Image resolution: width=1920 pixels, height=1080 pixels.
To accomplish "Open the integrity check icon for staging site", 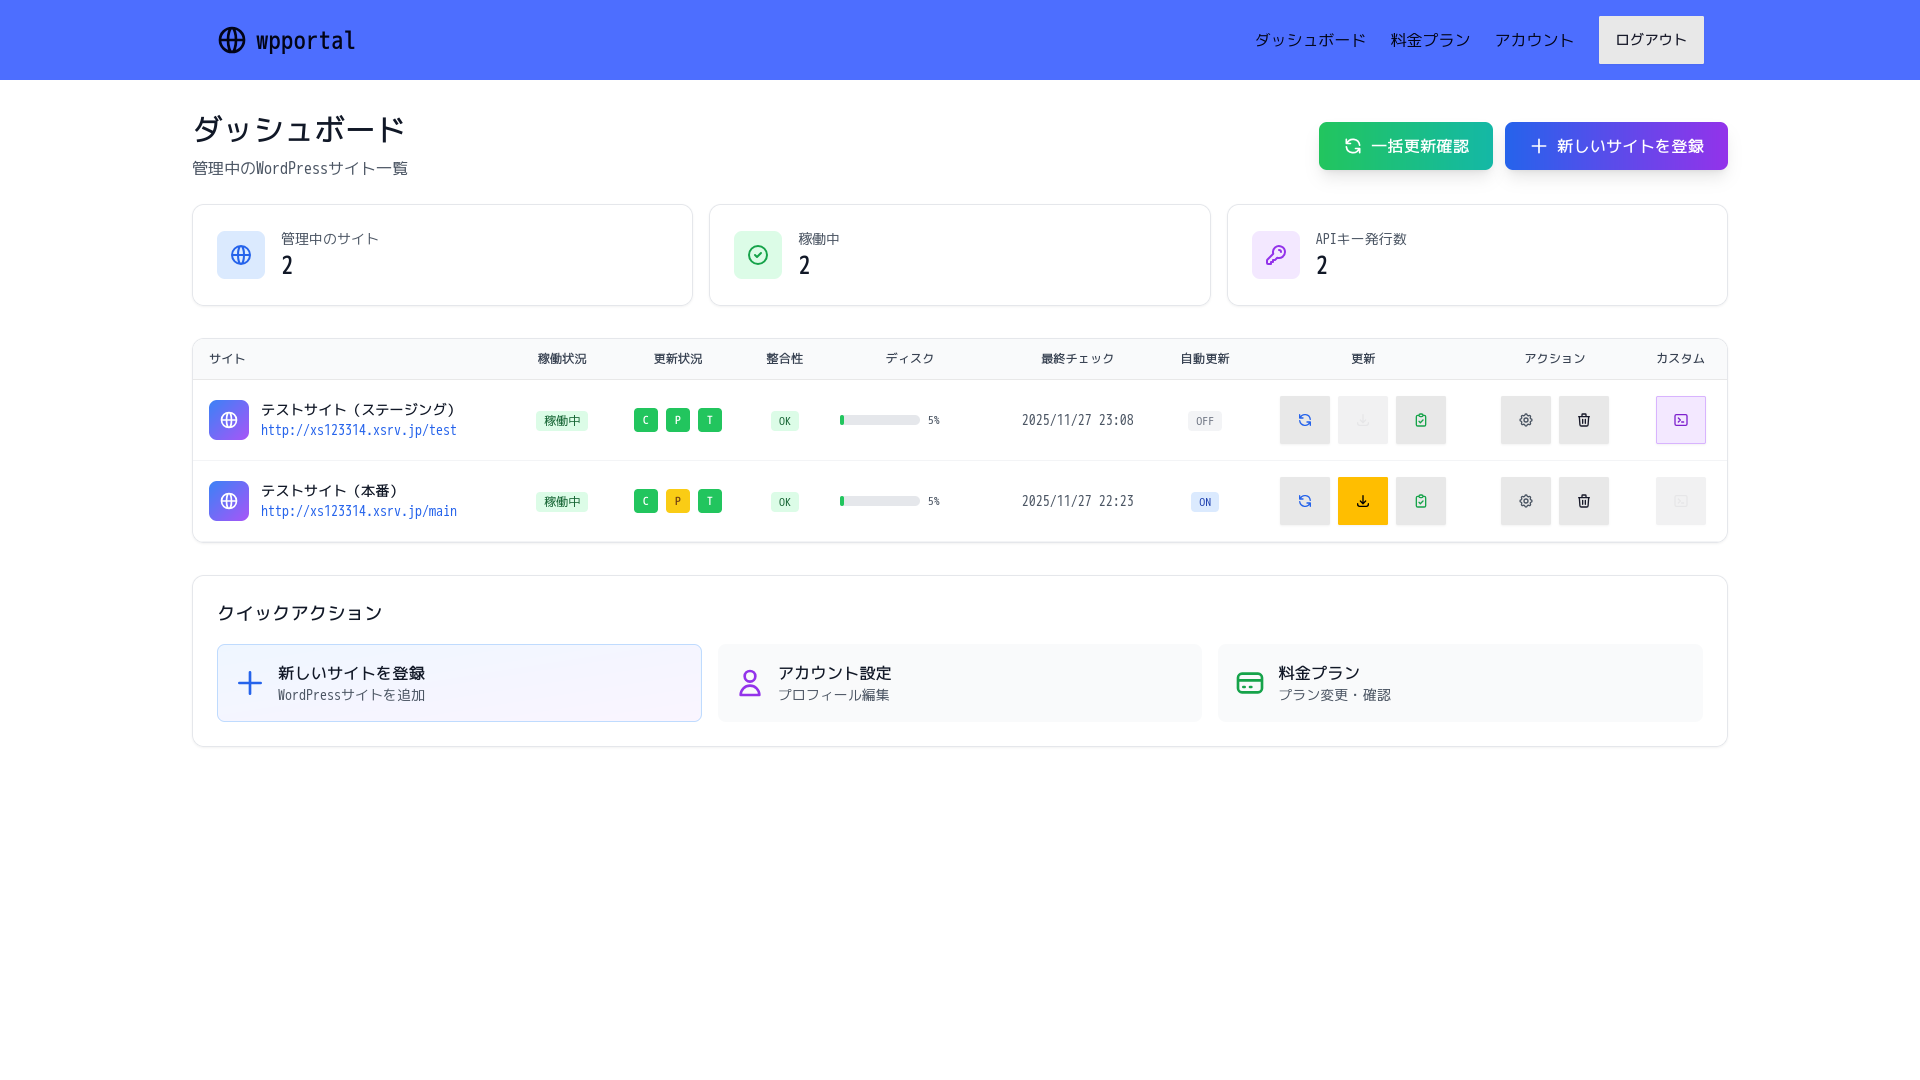I will tap(1420, 420).
